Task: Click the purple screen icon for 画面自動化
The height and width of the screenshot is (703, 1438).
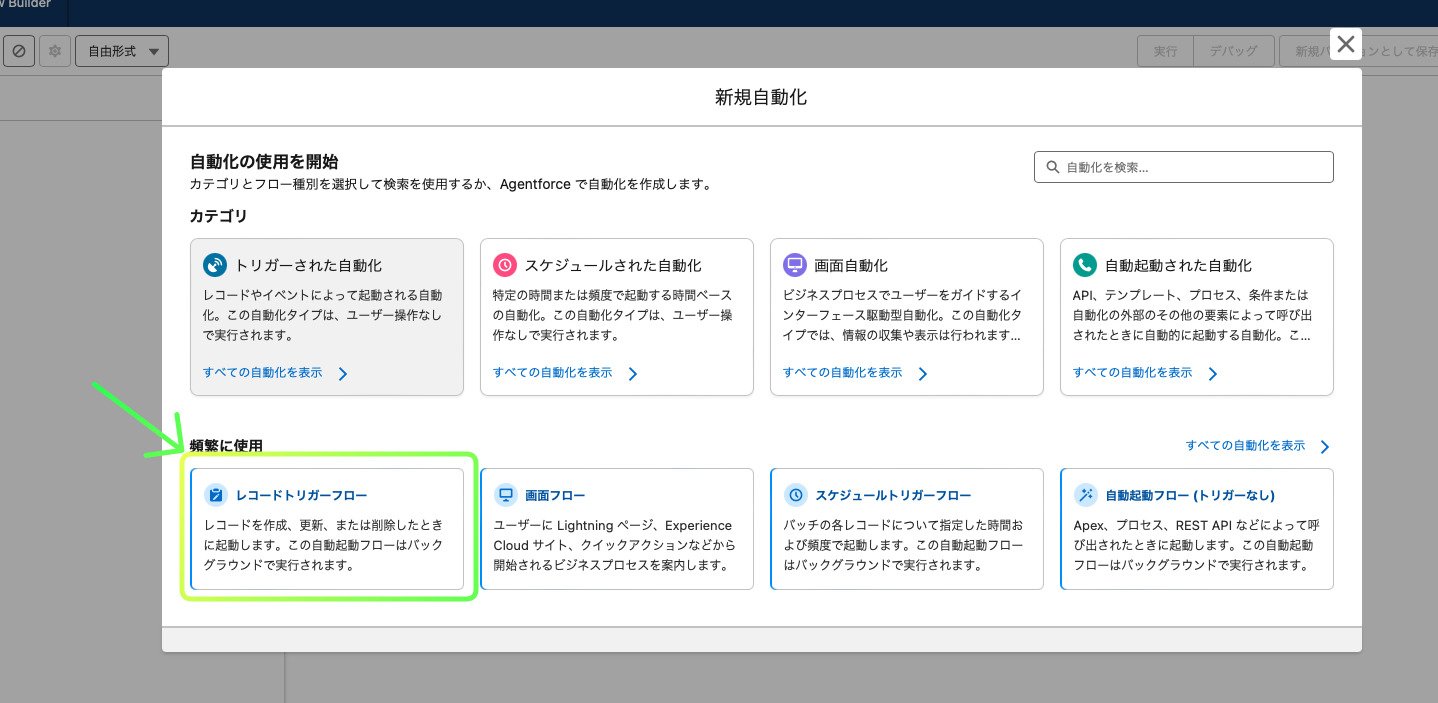Action: point(795,265)
